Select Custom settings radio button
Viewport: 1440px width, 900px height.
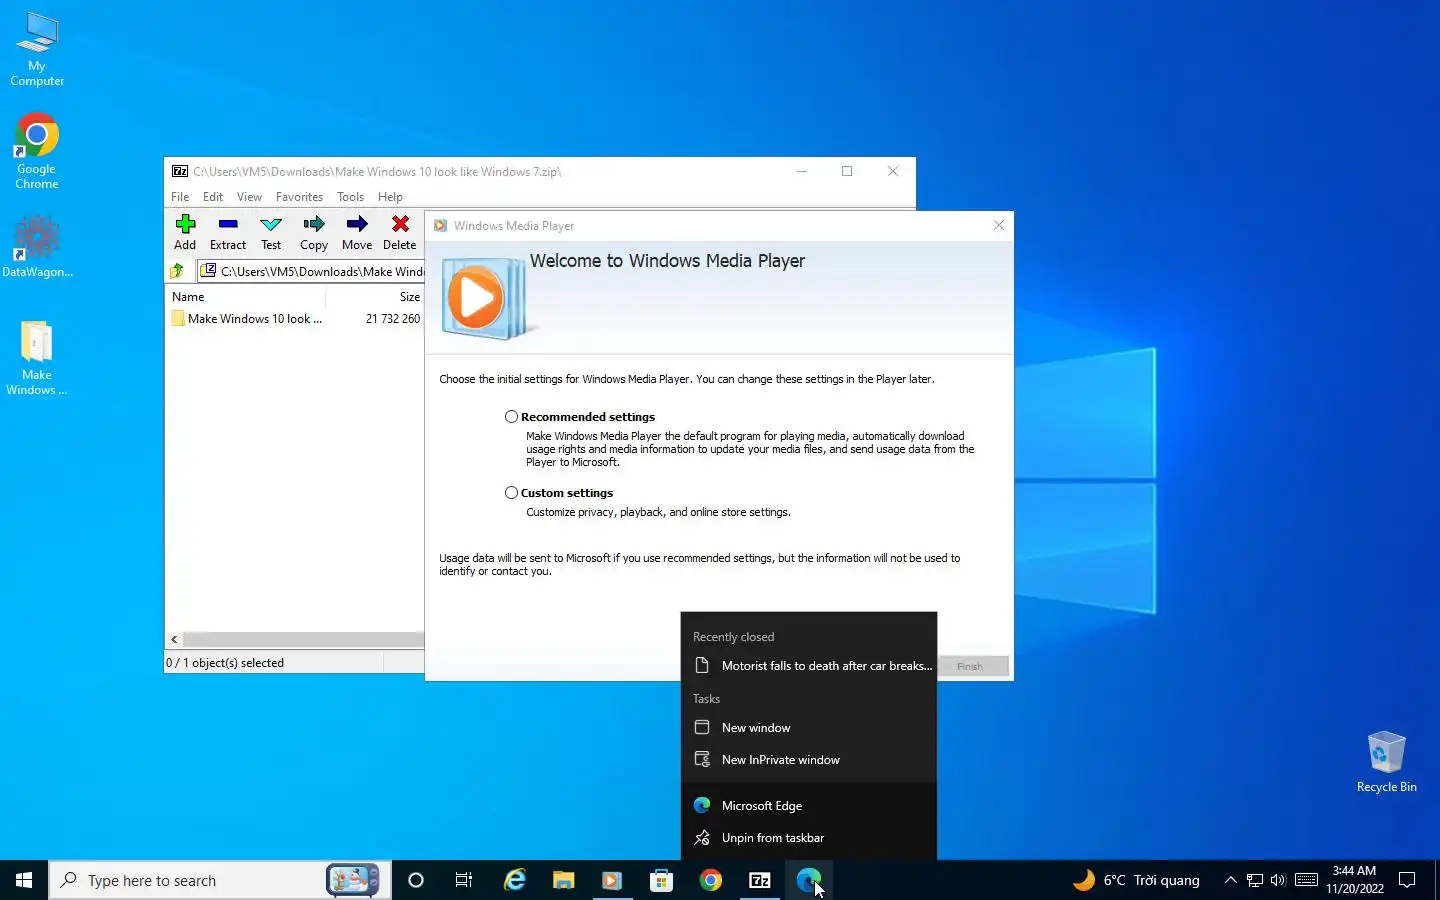(x=511, y=493)
